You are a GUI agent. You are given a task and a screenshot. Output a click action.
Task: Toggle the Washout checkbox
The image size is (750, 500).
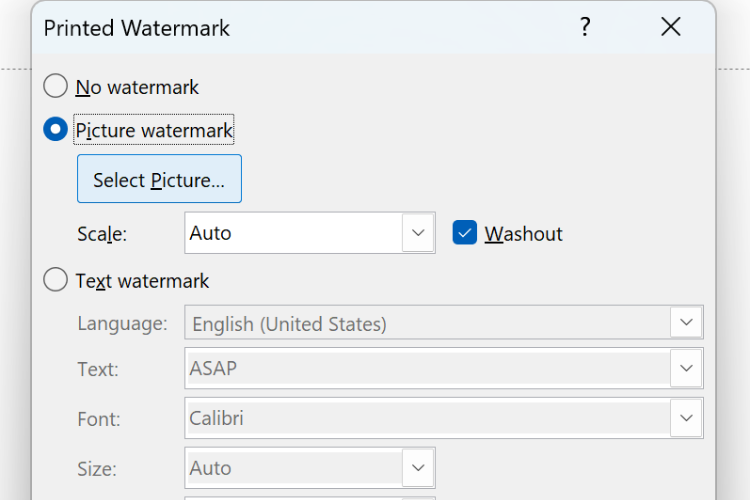pyautogui.click(x=464, y=233)
